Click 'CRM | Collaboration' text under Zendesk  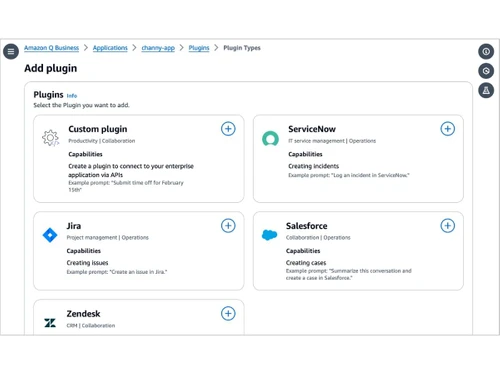point(91,325)
